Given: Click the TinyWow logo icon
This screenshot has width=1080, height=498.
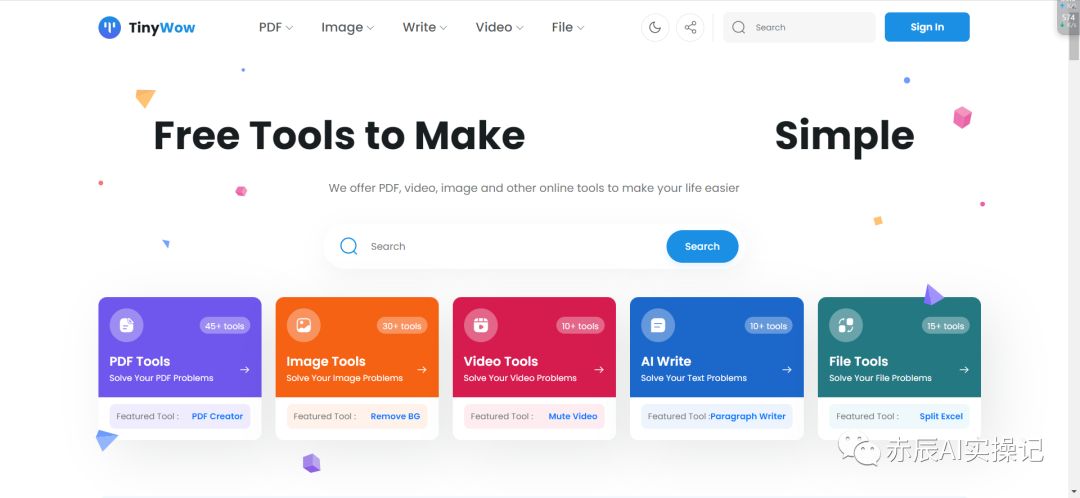Looking at the screenshot, I should (110, 28).
